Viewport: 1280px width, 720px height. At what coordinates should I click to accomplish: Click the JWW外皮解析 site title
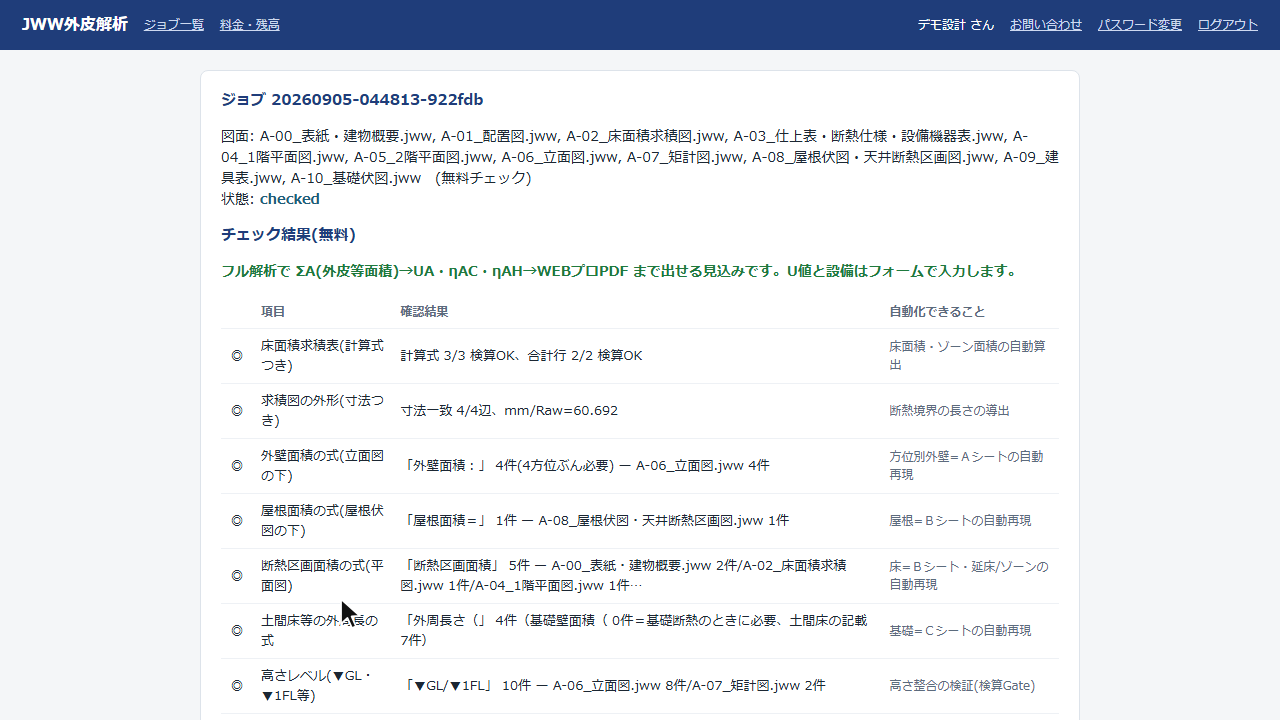pyautogui.click(x=75, y=24)
